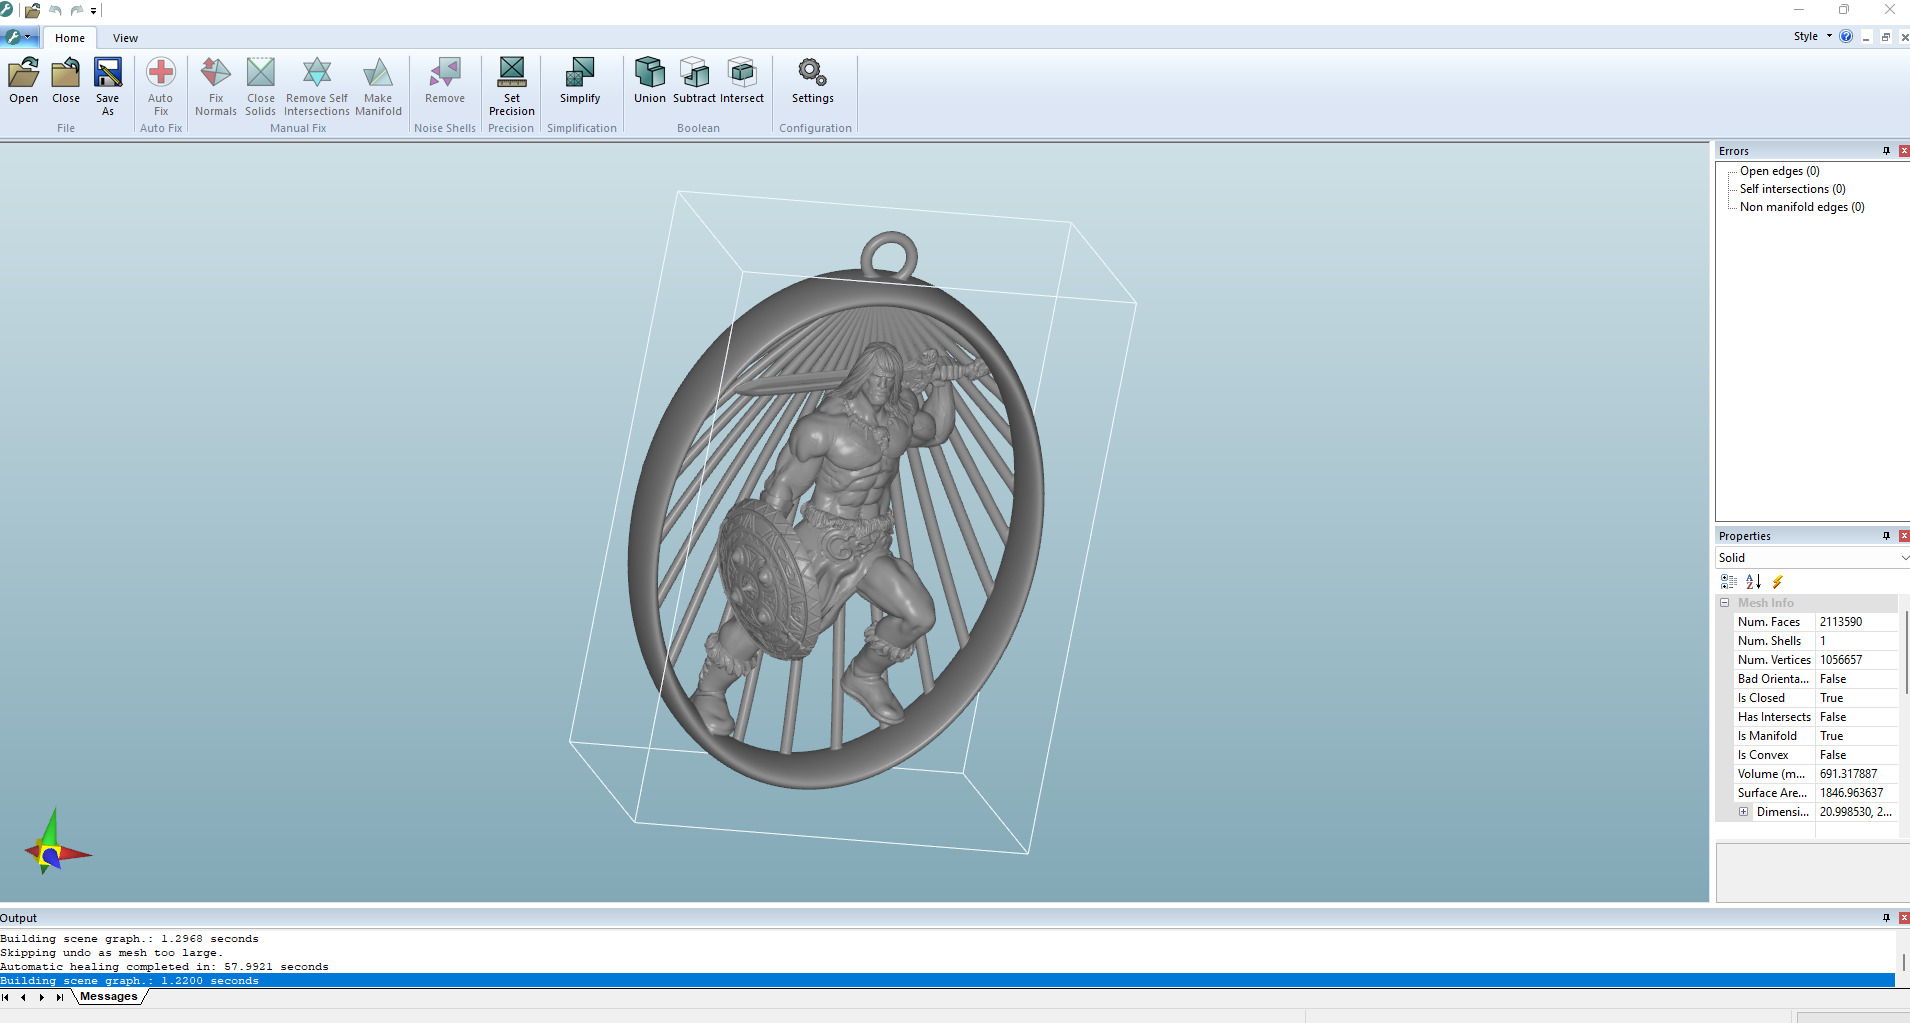Image resolution: width=1910 pixels, height=1023 pixels.
Task: Click the Categorized view icon in Properties
Action: tap(1729, 581)
